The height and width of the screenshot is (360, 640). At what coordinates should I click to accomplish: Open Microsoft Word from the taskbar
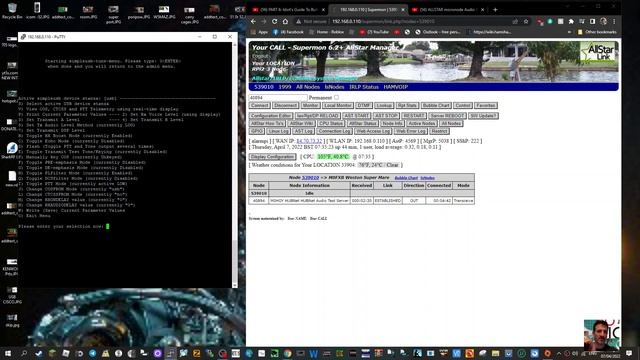pos(313,353)
